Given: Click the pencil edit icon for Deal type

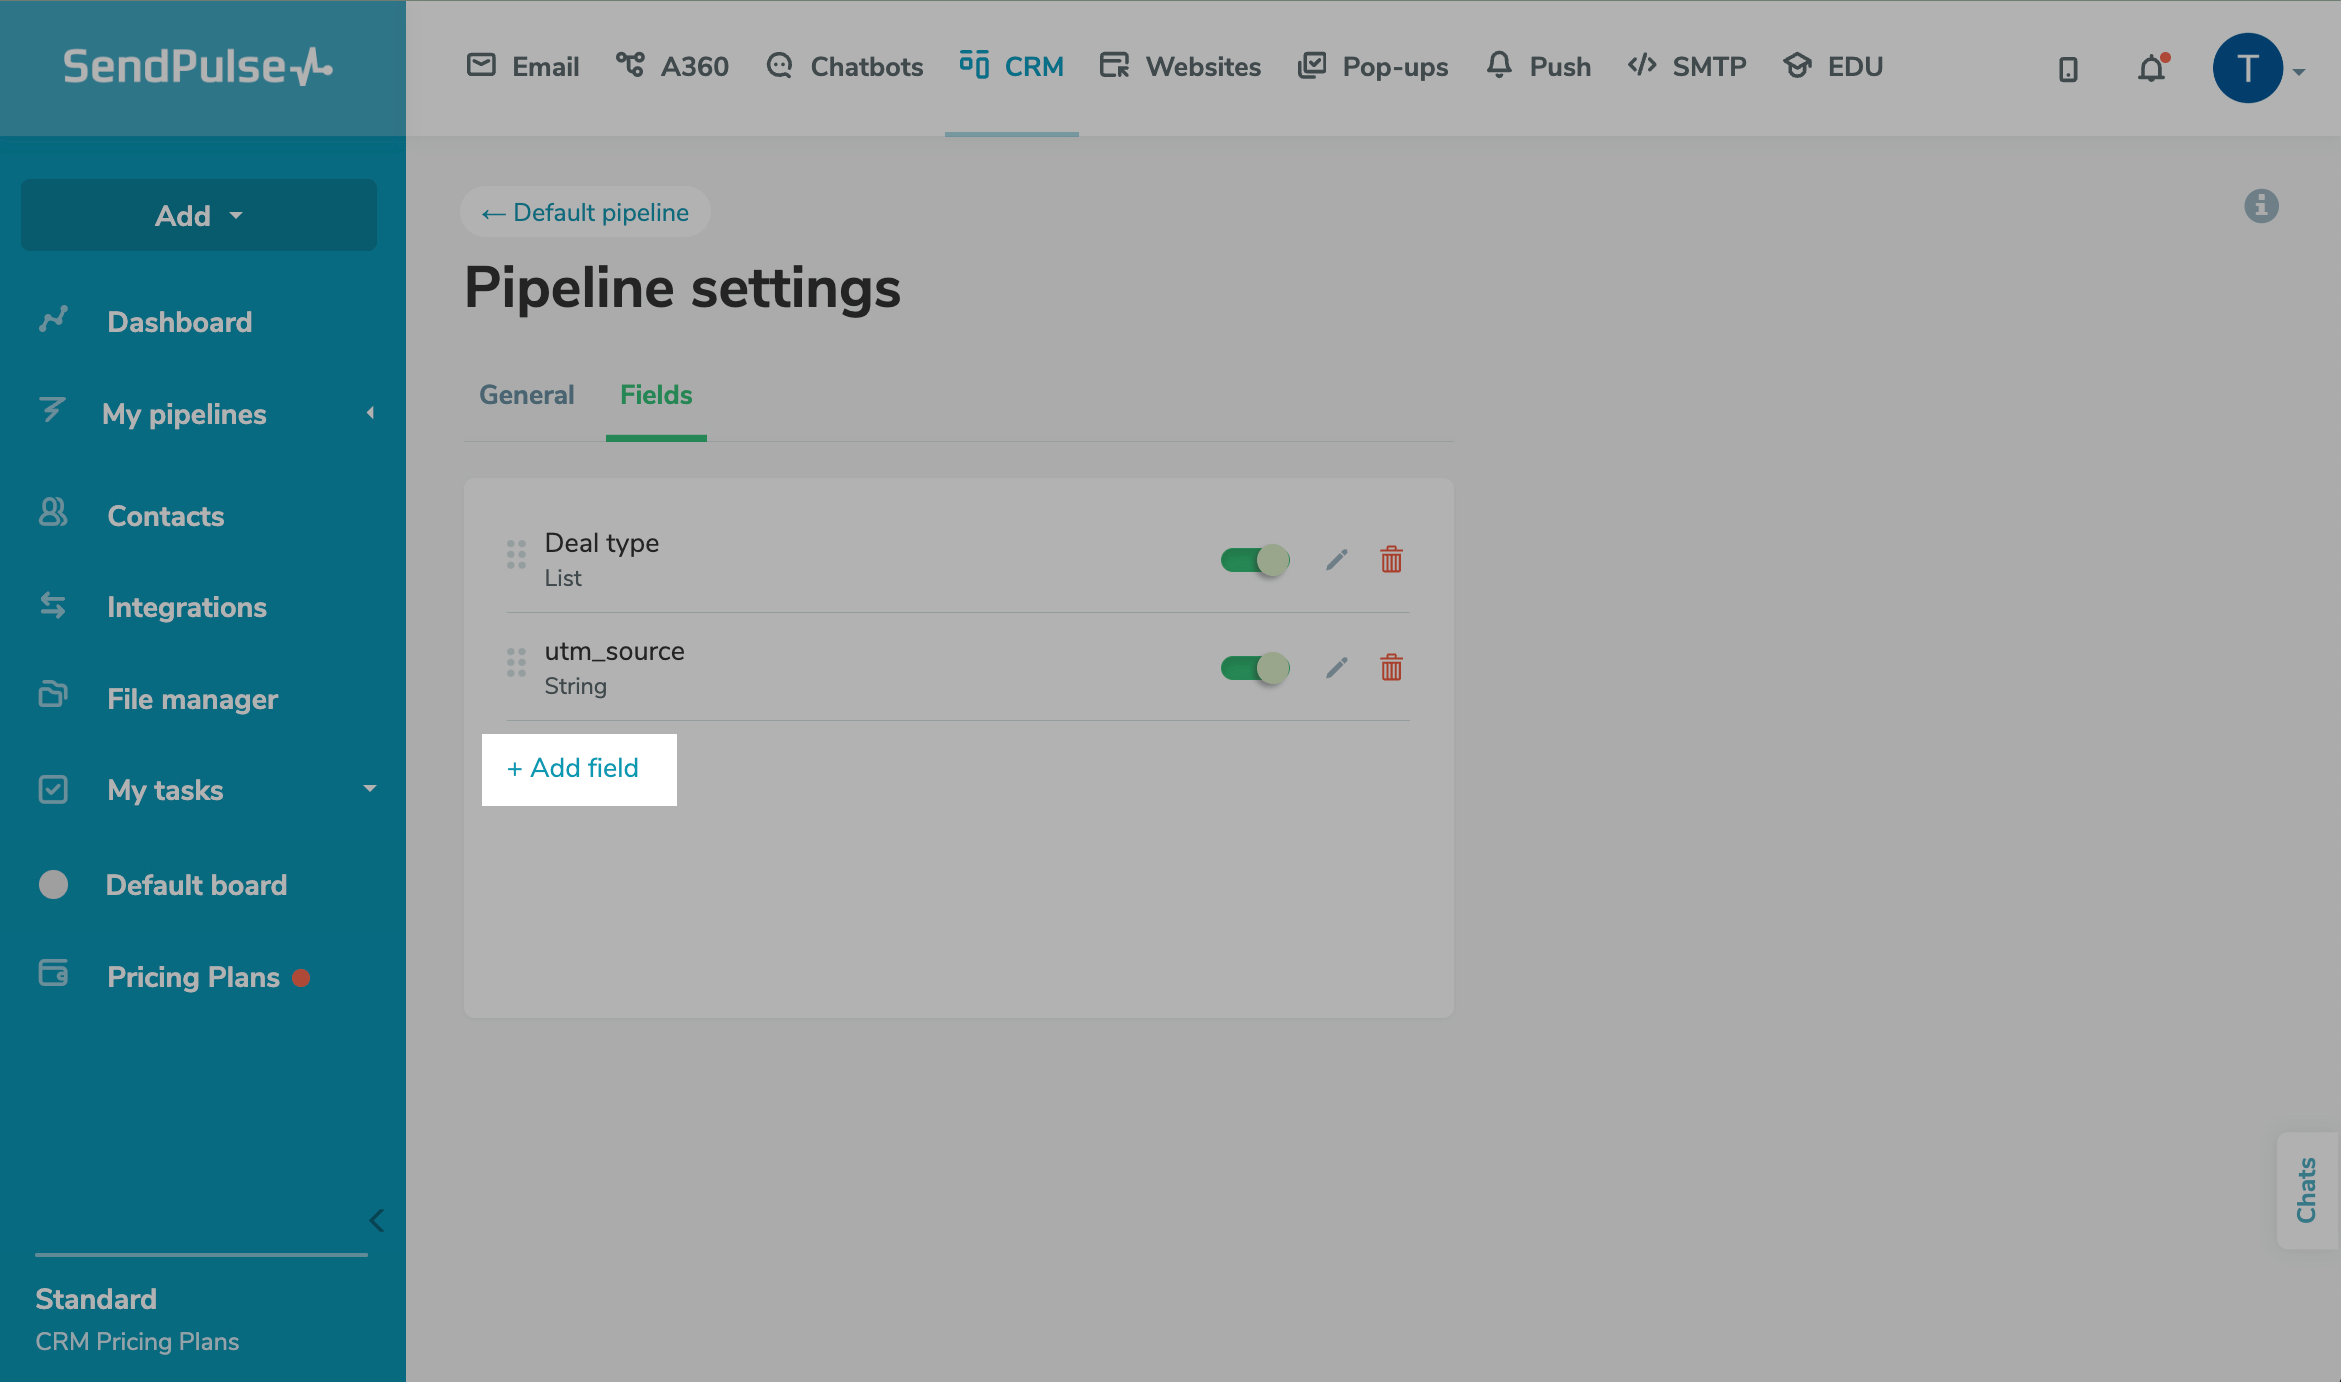Looking at the screenshot, I should click(1337, 560).
